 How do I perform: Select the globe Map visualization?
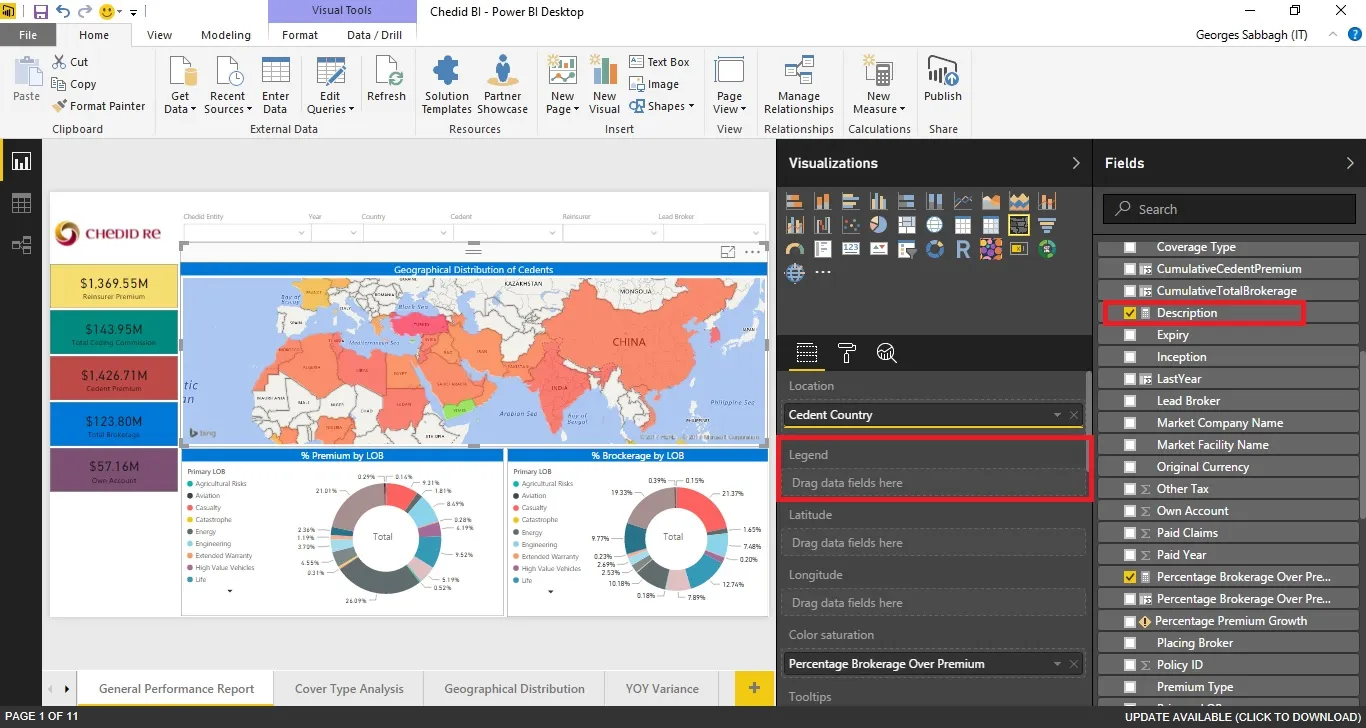coord(935,225)
